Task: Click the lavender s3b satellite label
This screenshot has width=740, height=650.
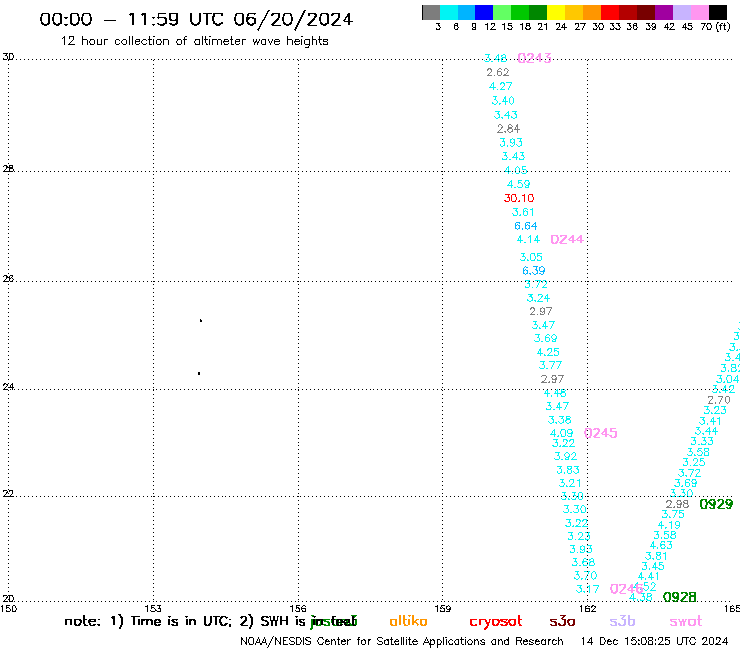Action: pyautogui.click(x=622, y=621)
